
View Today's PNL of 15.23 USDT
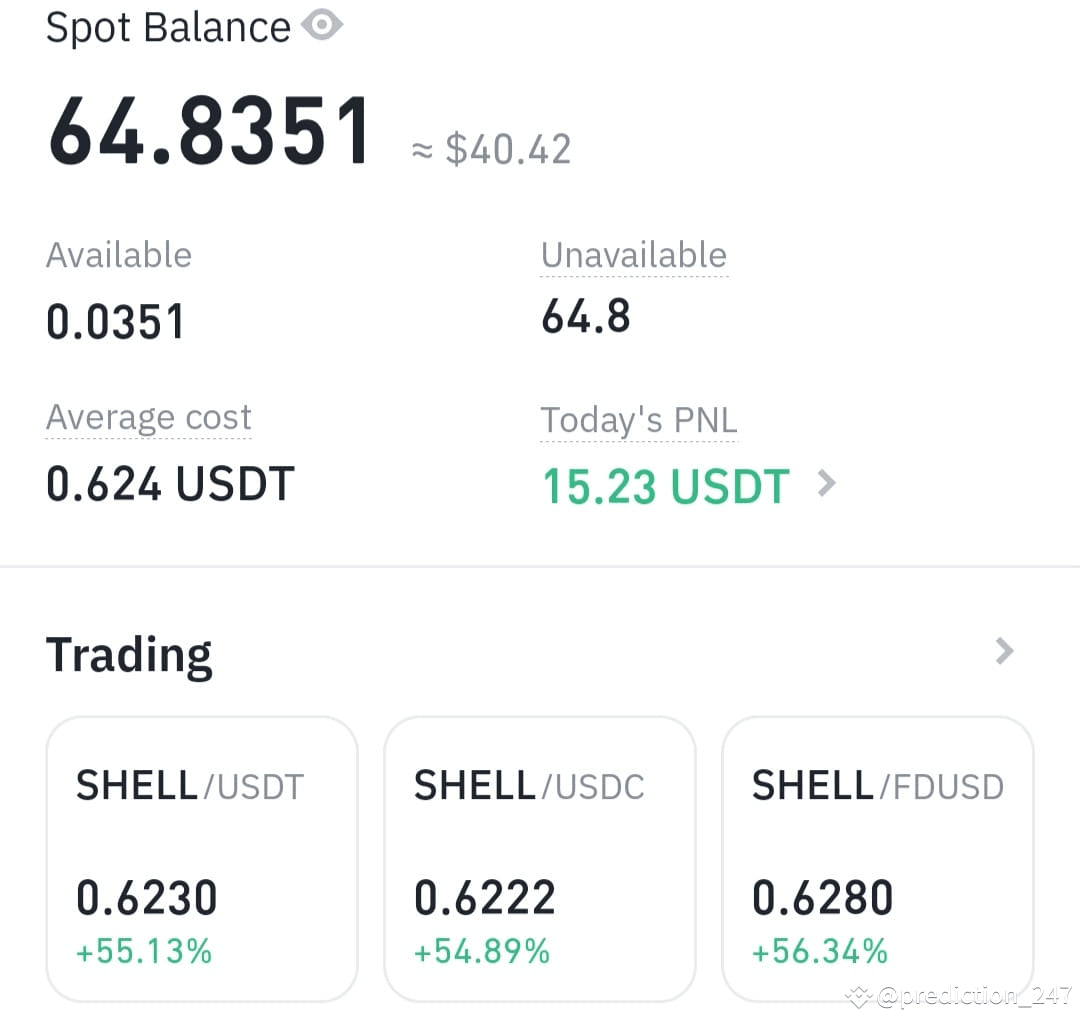(x=665, y=487)
